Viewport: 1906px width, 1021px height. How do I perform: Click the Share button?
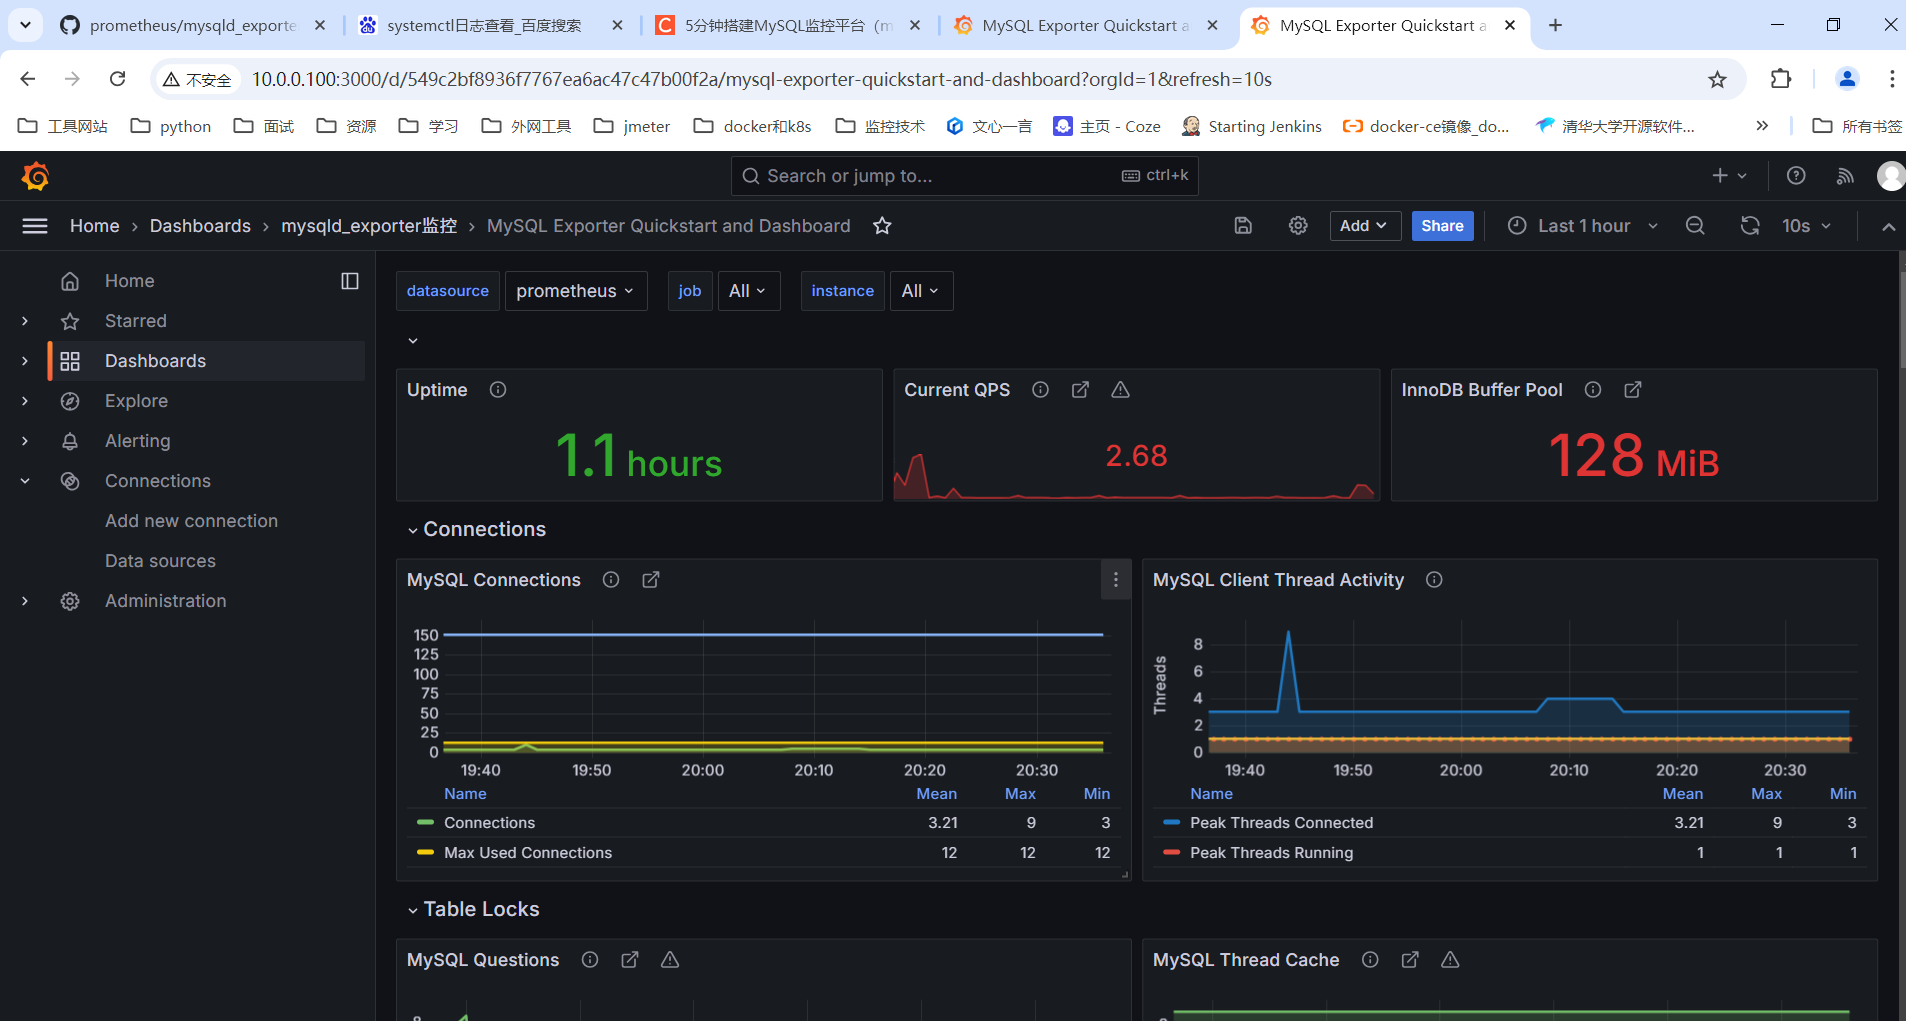(1442, 226)
